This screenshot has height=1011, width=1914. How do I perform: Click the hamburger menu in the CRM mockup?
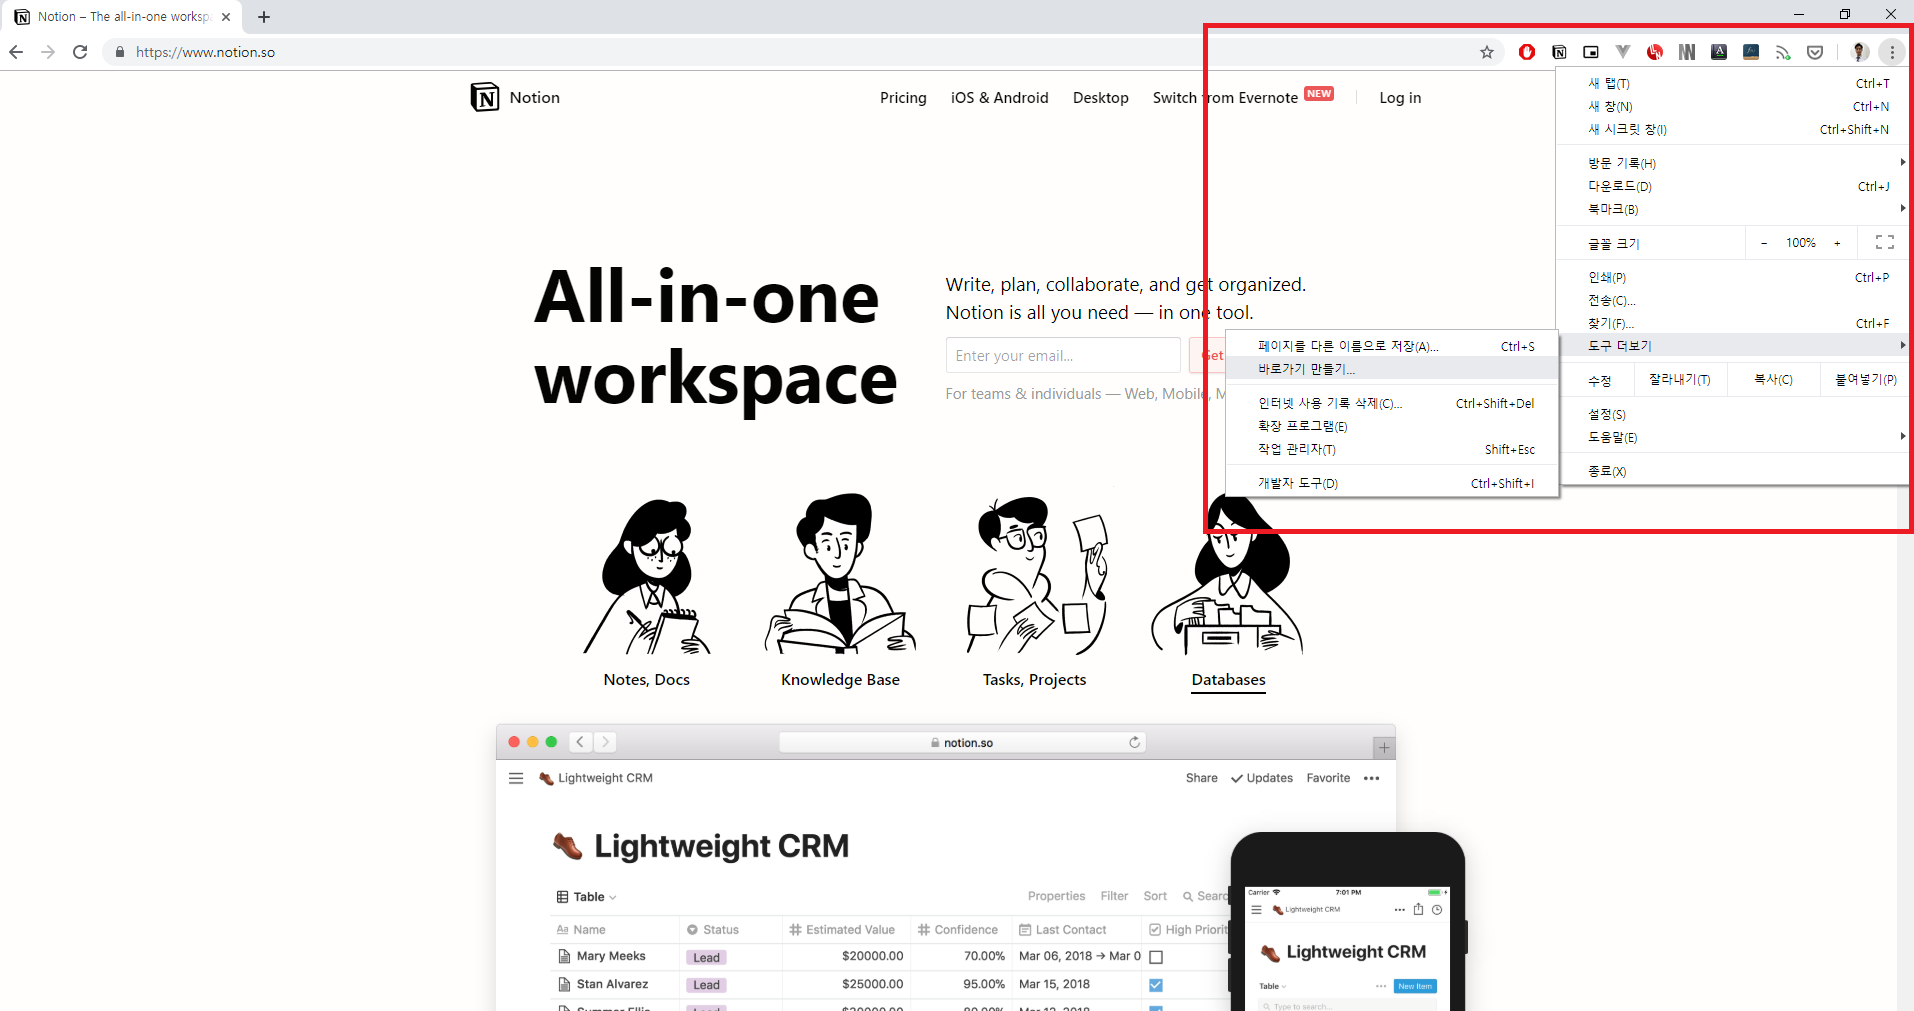click(x=516, y=778)
